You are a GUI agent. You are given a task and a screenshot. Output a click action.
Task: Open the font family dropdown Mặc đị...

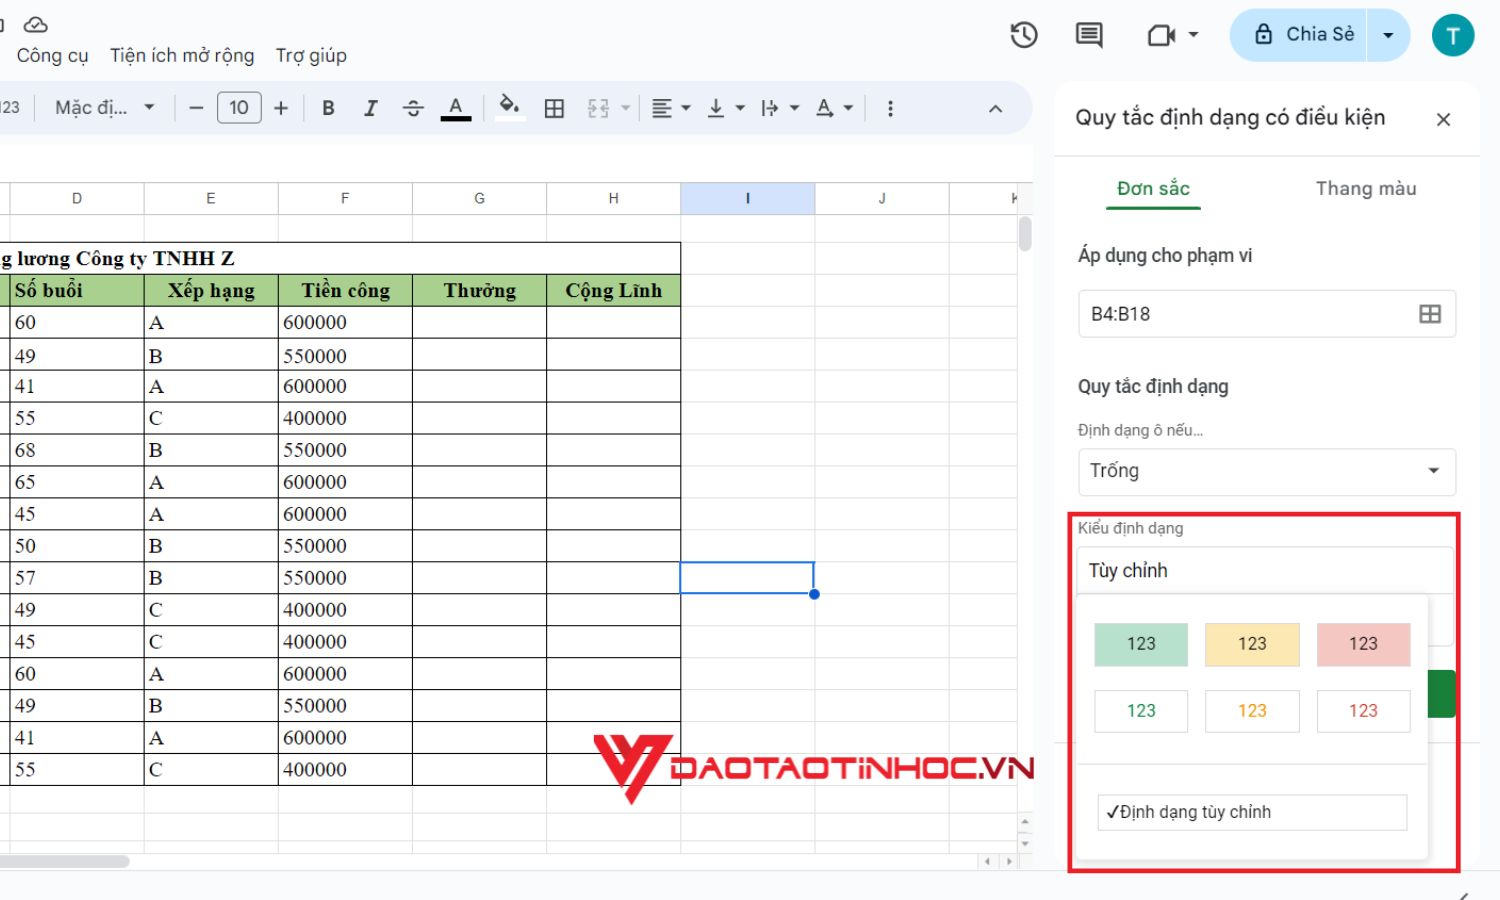coord(104,108)
